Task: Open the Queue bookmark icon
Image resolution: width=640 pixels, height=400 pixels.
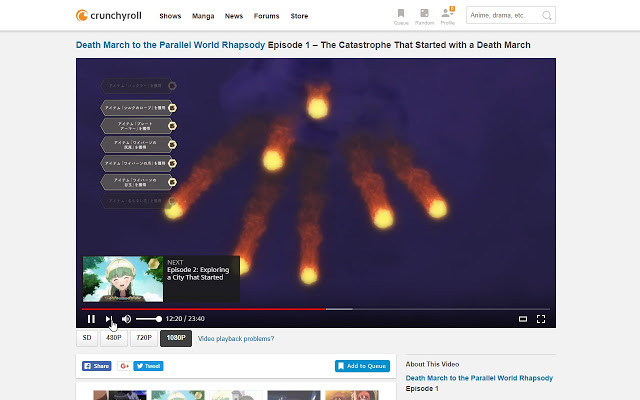Action: pyautogui.click(x=401, y=16)
